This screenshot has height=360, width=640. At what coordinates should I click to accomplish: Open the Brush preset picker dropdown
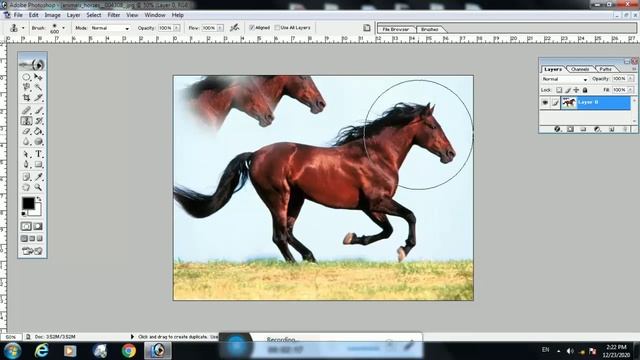tap(63, 28)
